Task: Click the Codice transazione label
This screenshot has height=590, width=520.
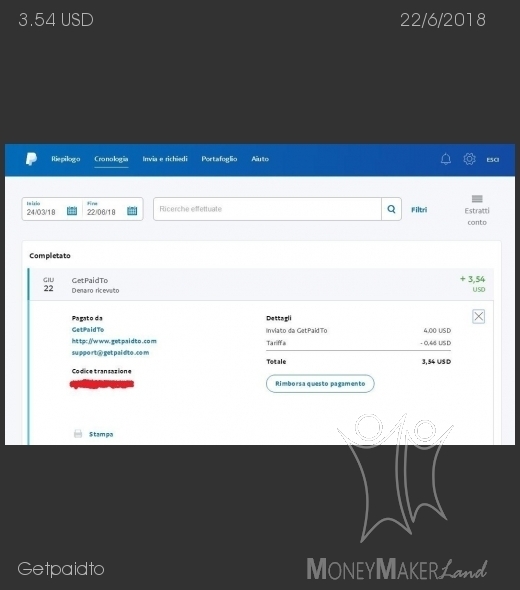Action: point(102,371)
